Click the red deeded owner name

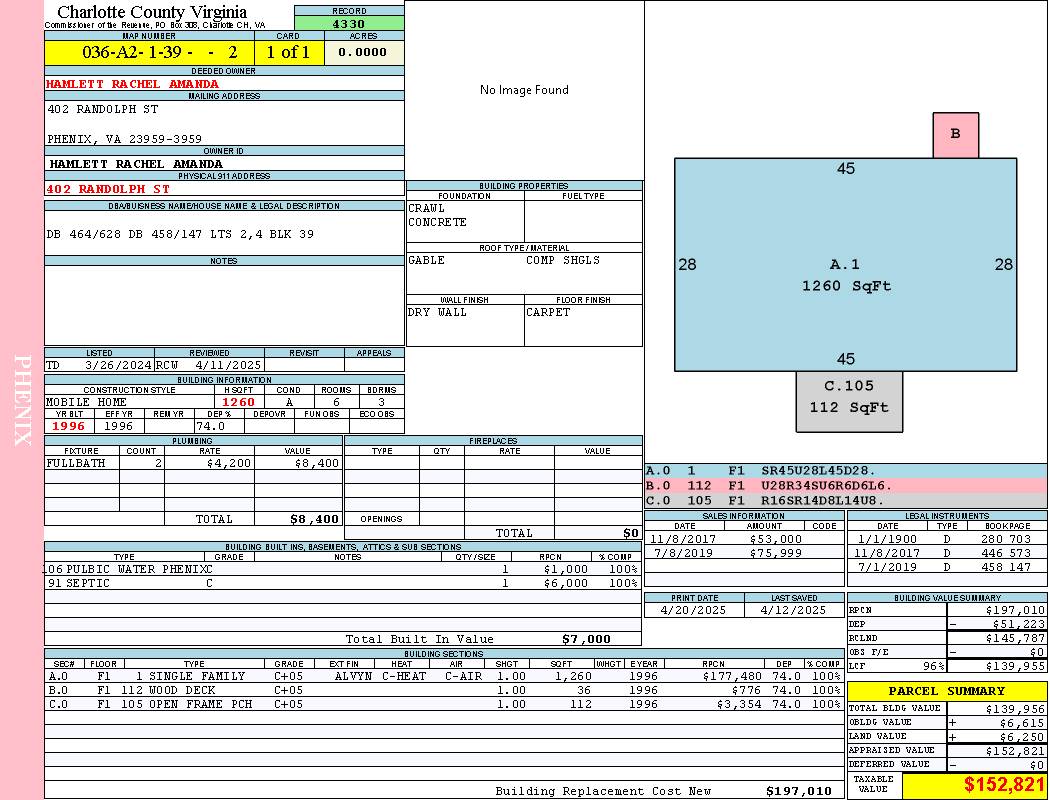coord(132,84)
